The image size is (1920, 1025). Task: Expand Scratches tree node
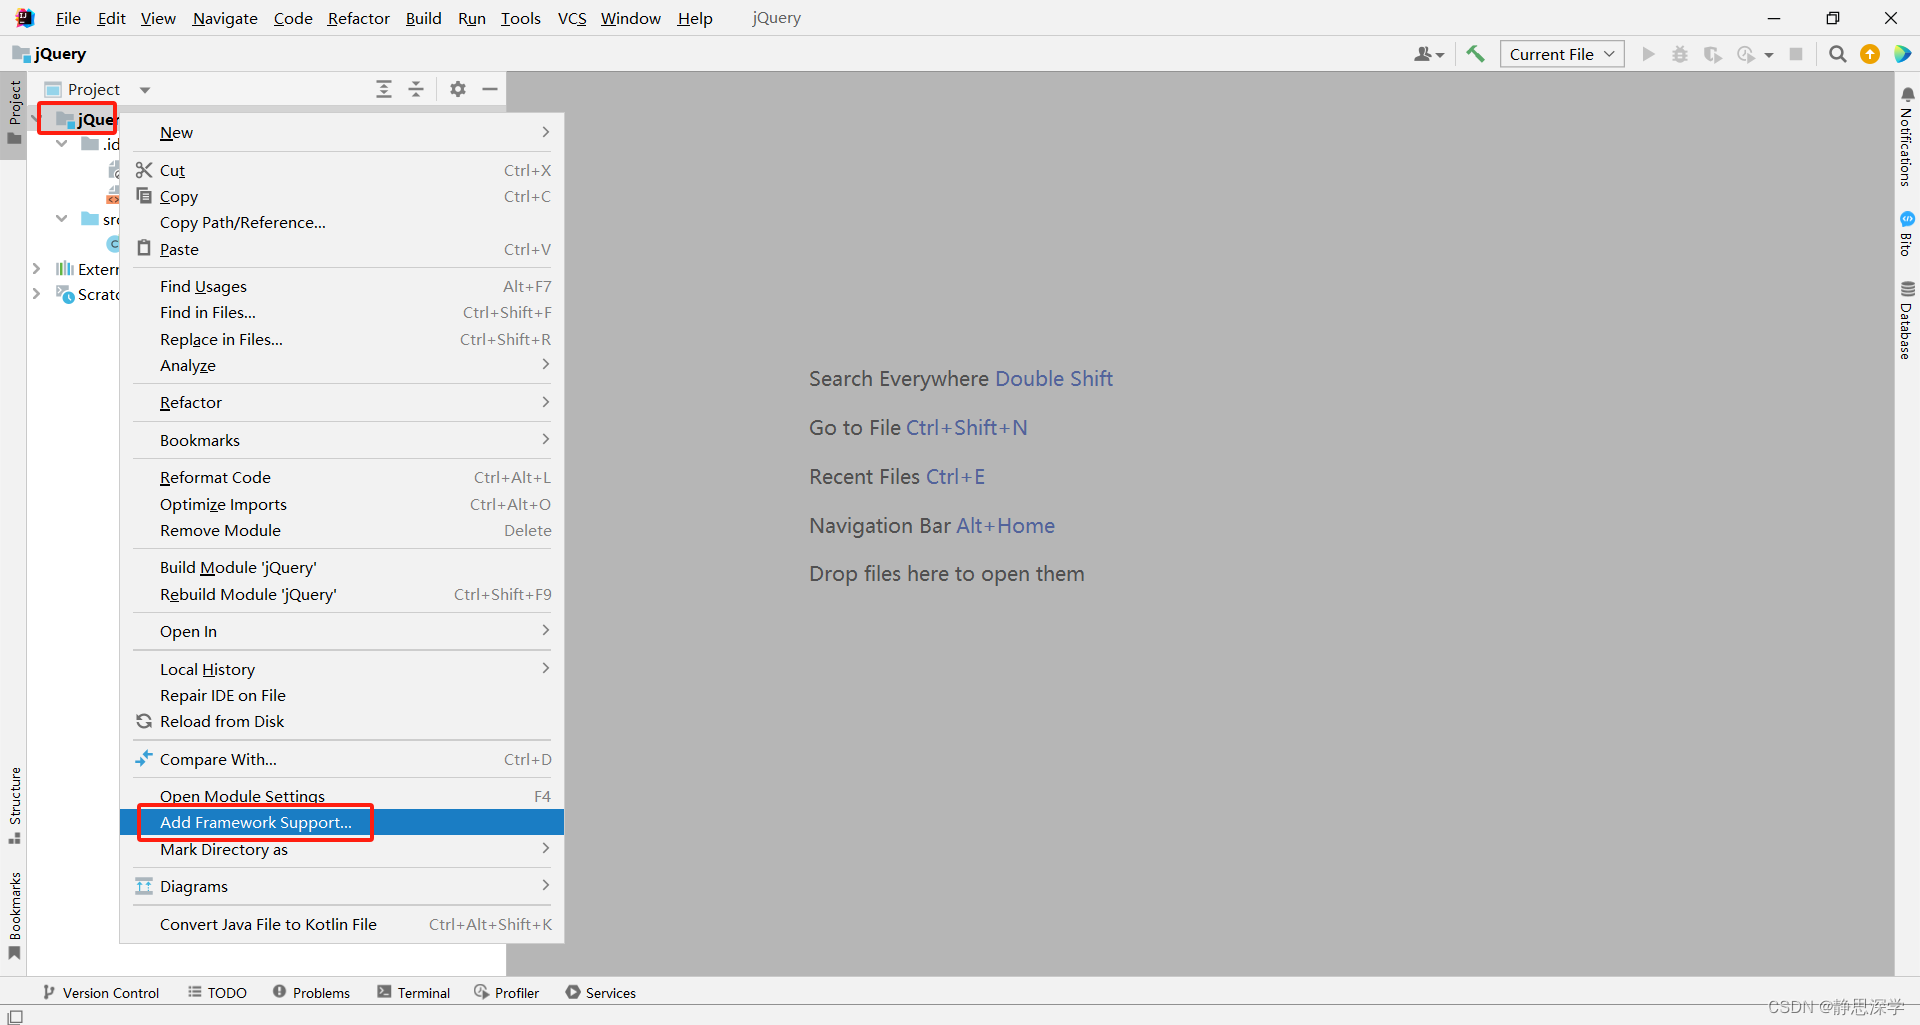(37, 293)
